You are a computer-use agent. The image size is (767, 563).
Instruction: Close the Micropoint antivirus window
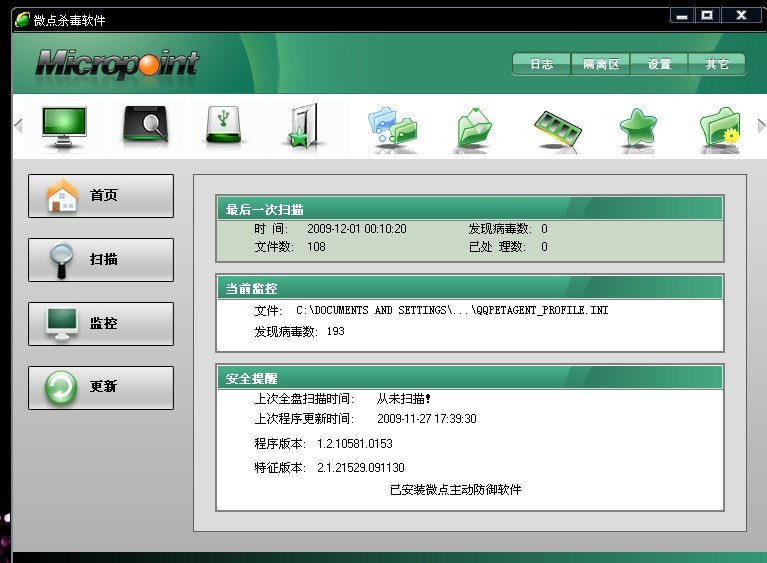(x=742, y=16)
